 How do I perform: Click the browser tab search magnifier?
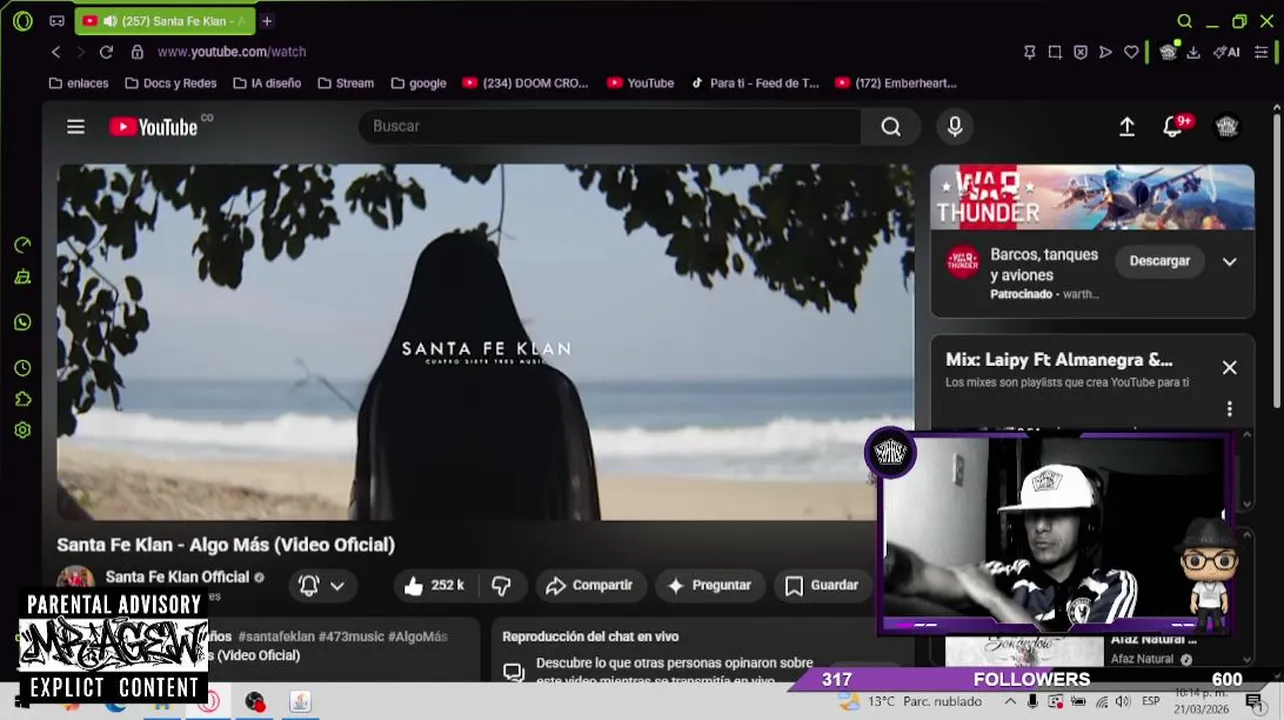1184,21
